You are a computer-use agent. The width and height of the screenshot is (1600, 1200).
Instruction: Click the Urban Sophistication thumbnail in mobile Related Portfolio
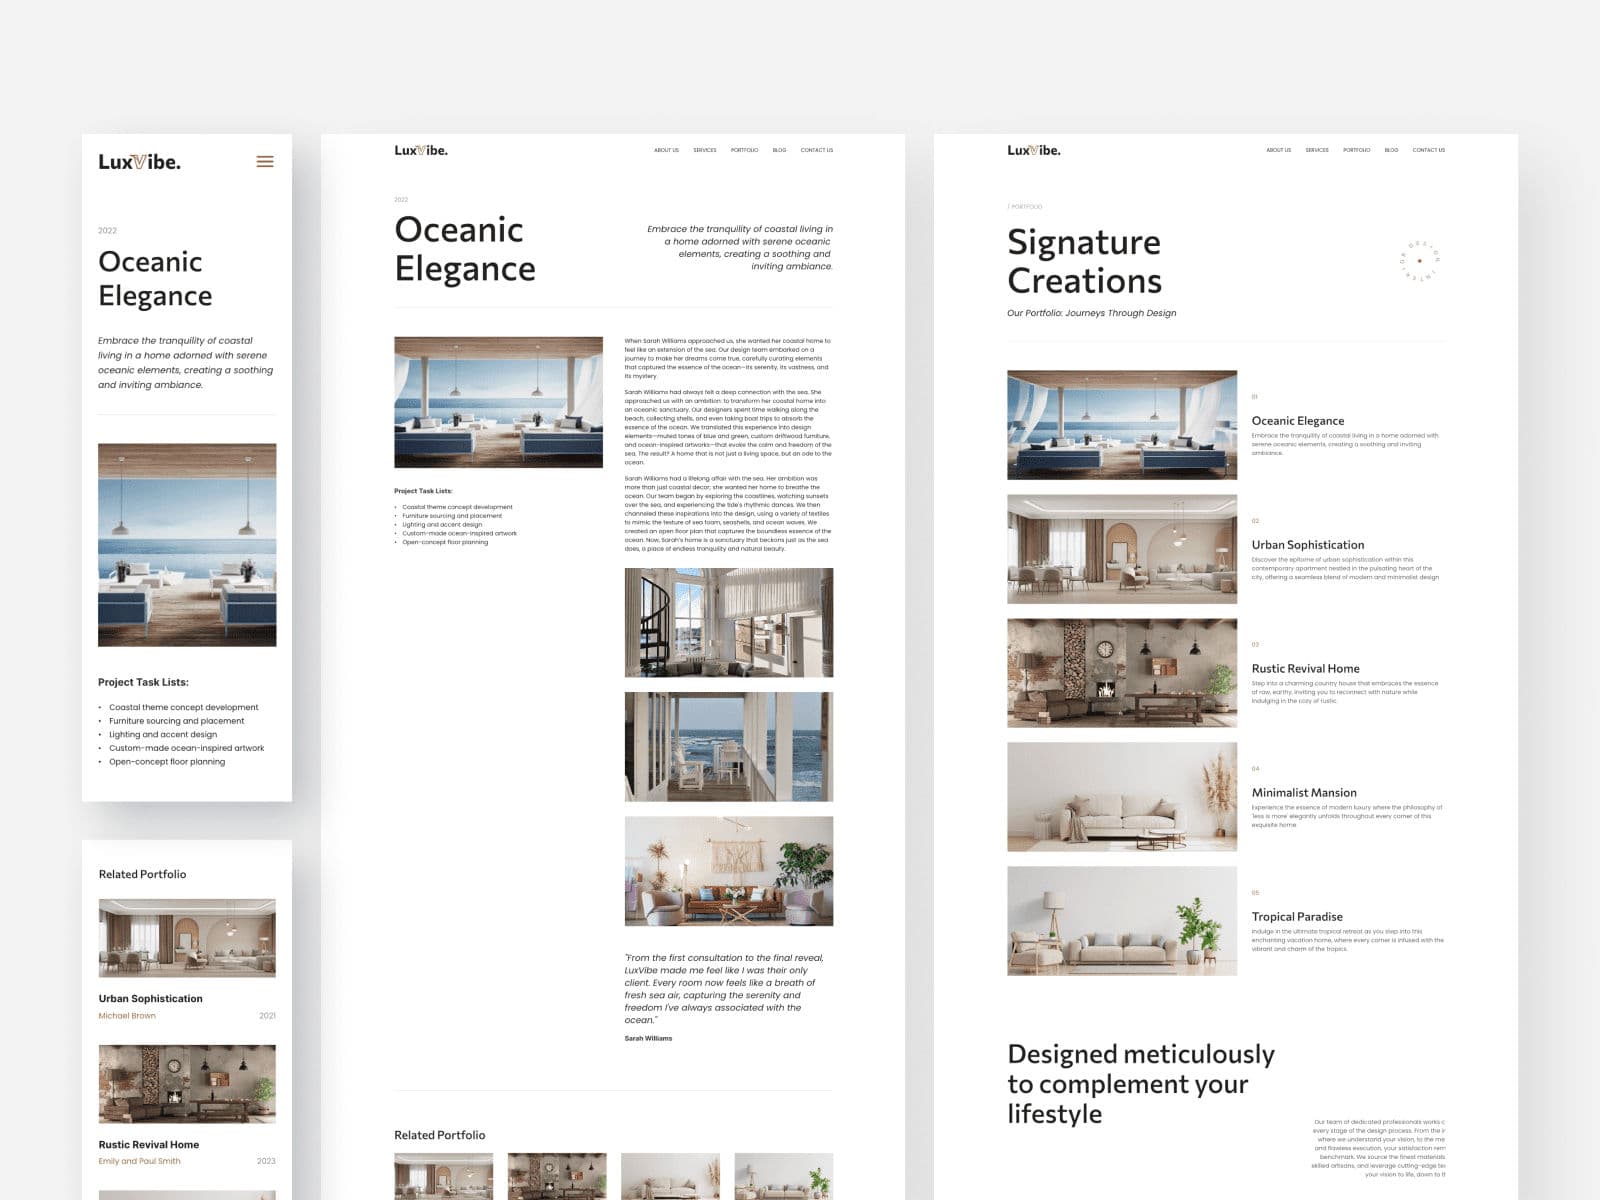(x=187, y=938)
